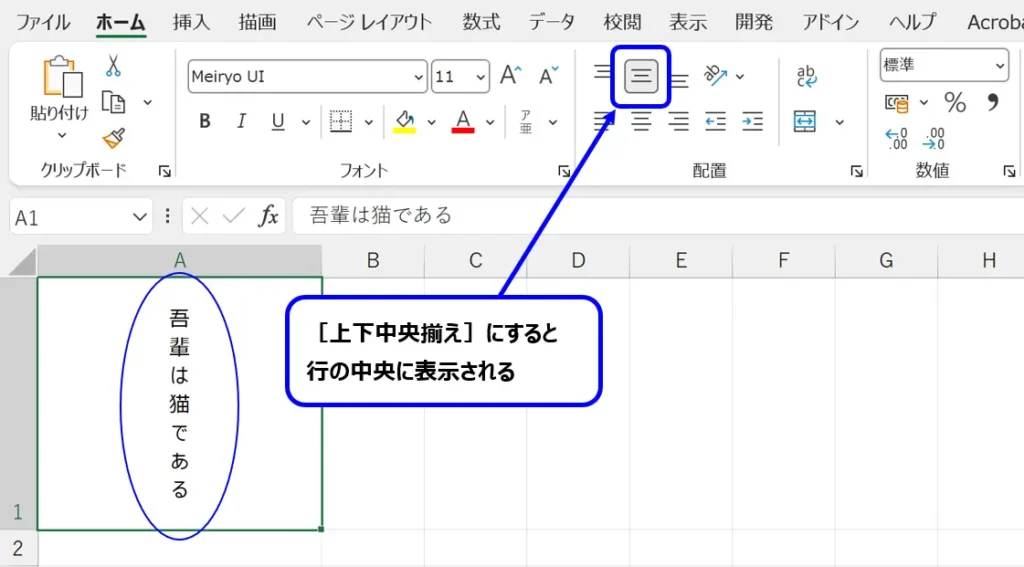Screen dimensions: 1024x567
Task: Apply comma style
Action: click(993, 103)
